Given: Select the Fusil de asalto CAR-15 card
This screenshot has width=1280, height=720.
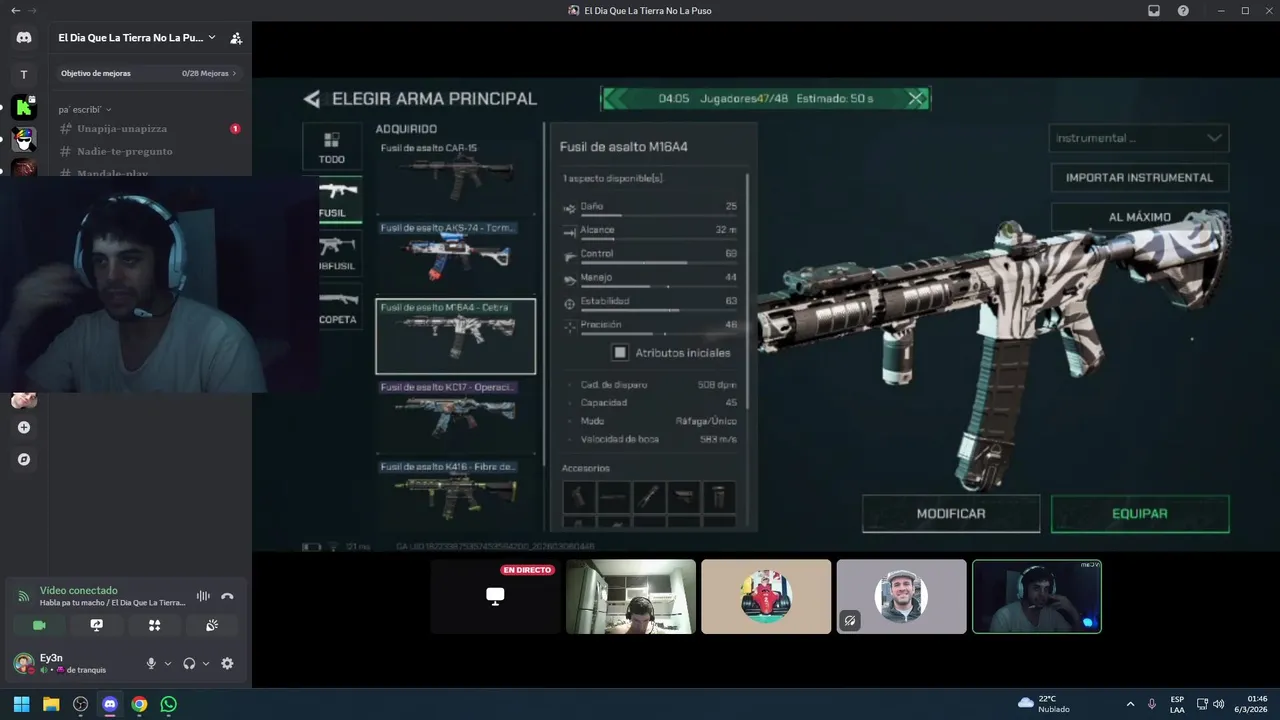Looking at the screenshot, I should coord(456,176).
